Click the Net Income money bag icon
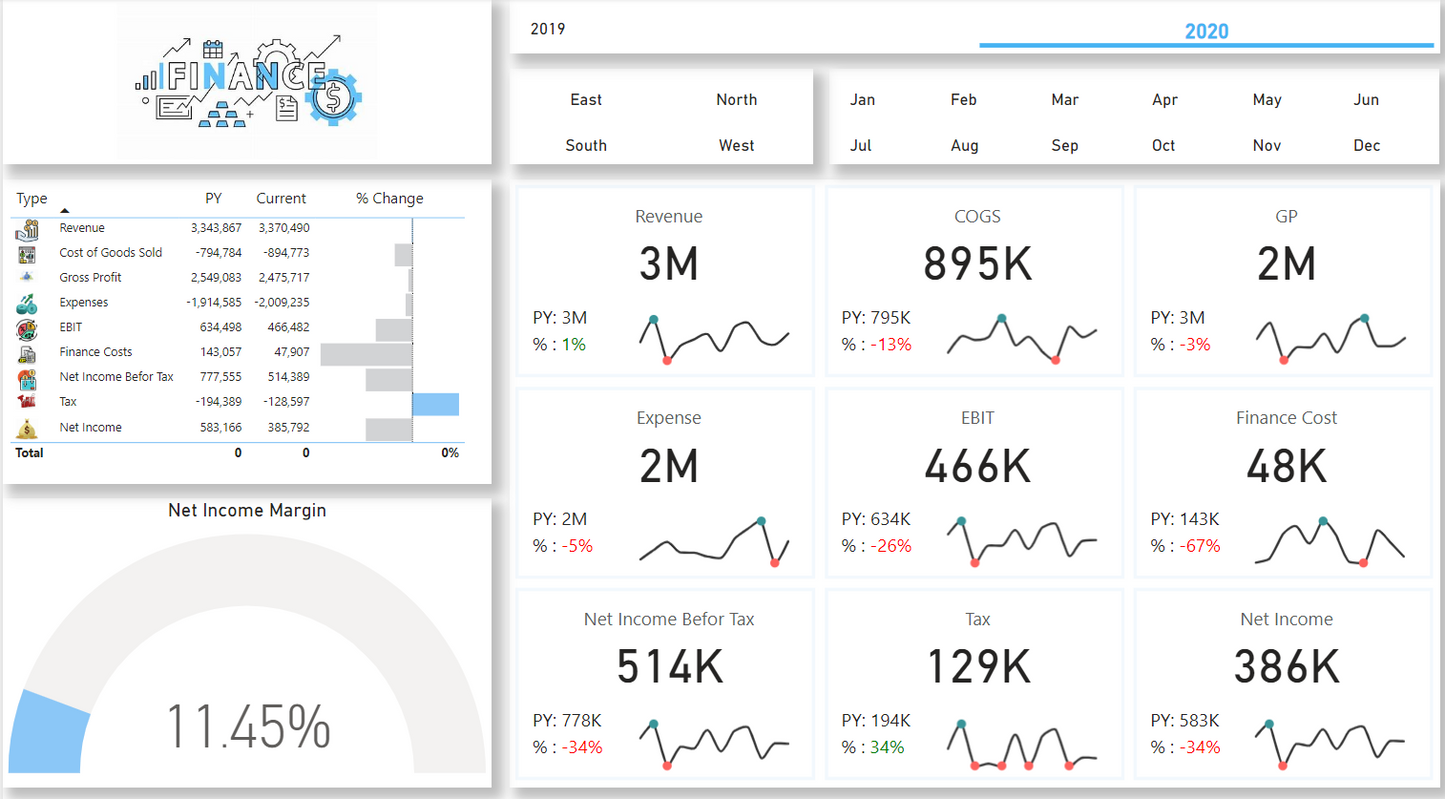1445x799 pixels. click(x=27, y=428)
